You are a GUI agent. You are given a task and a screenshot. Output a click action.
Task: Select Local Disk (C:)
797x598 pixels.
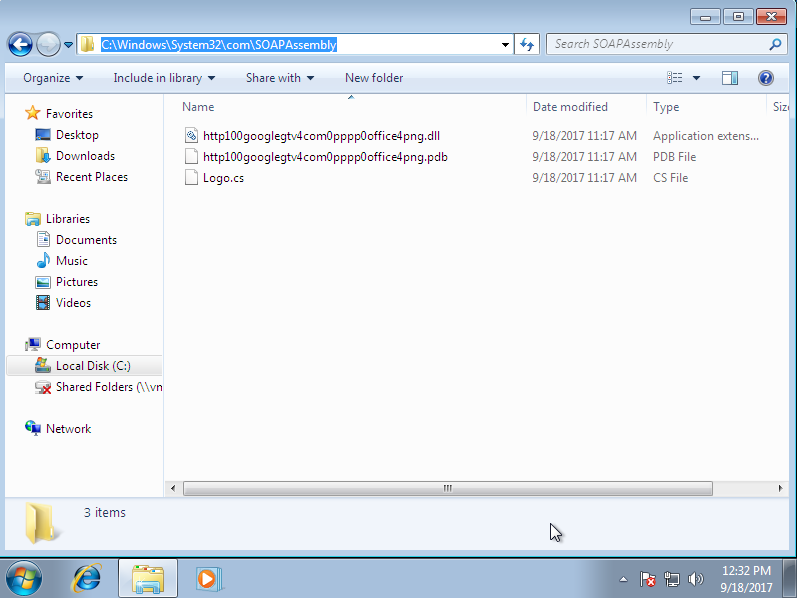click(x=93, y=366)
